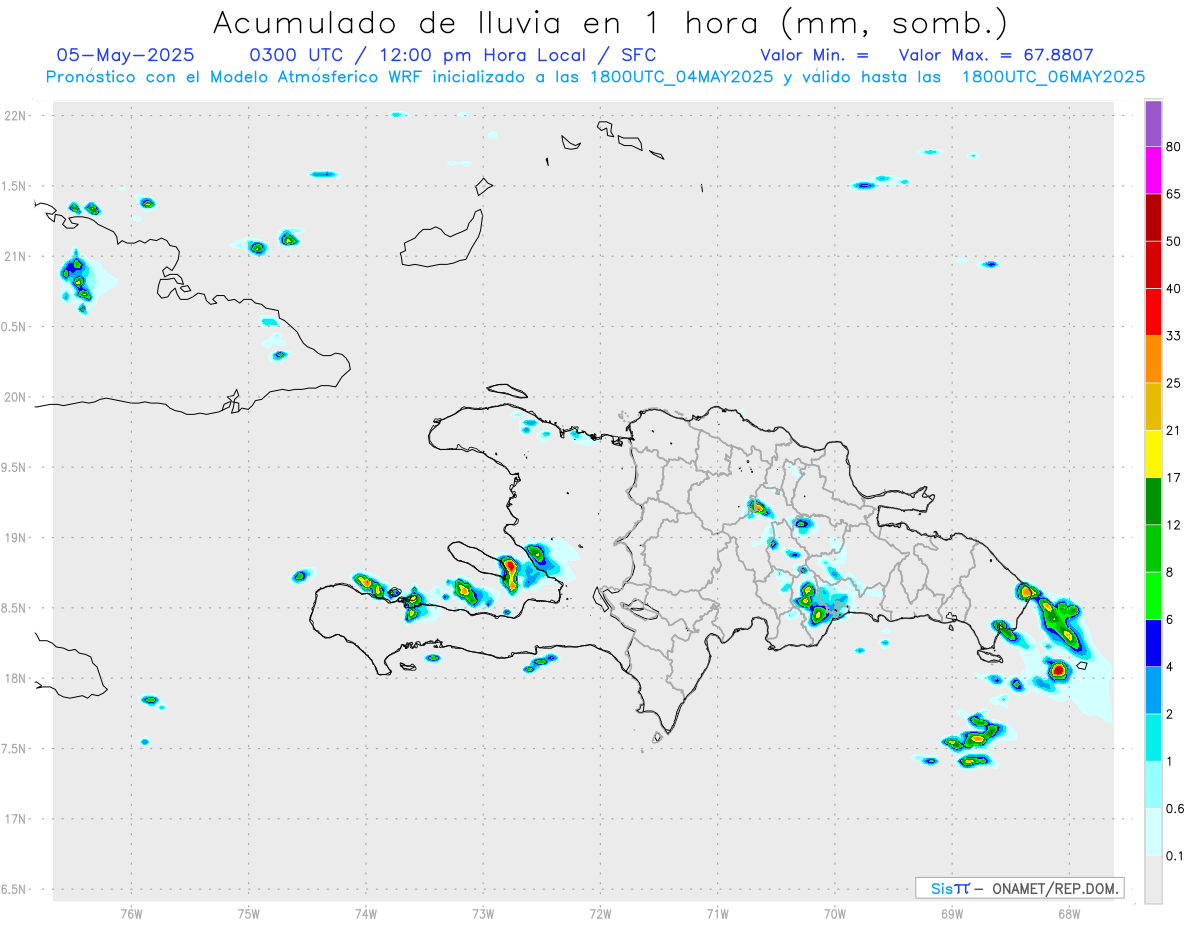Click the legend value '21'
1200x927 pixels.
[1174, 431]
